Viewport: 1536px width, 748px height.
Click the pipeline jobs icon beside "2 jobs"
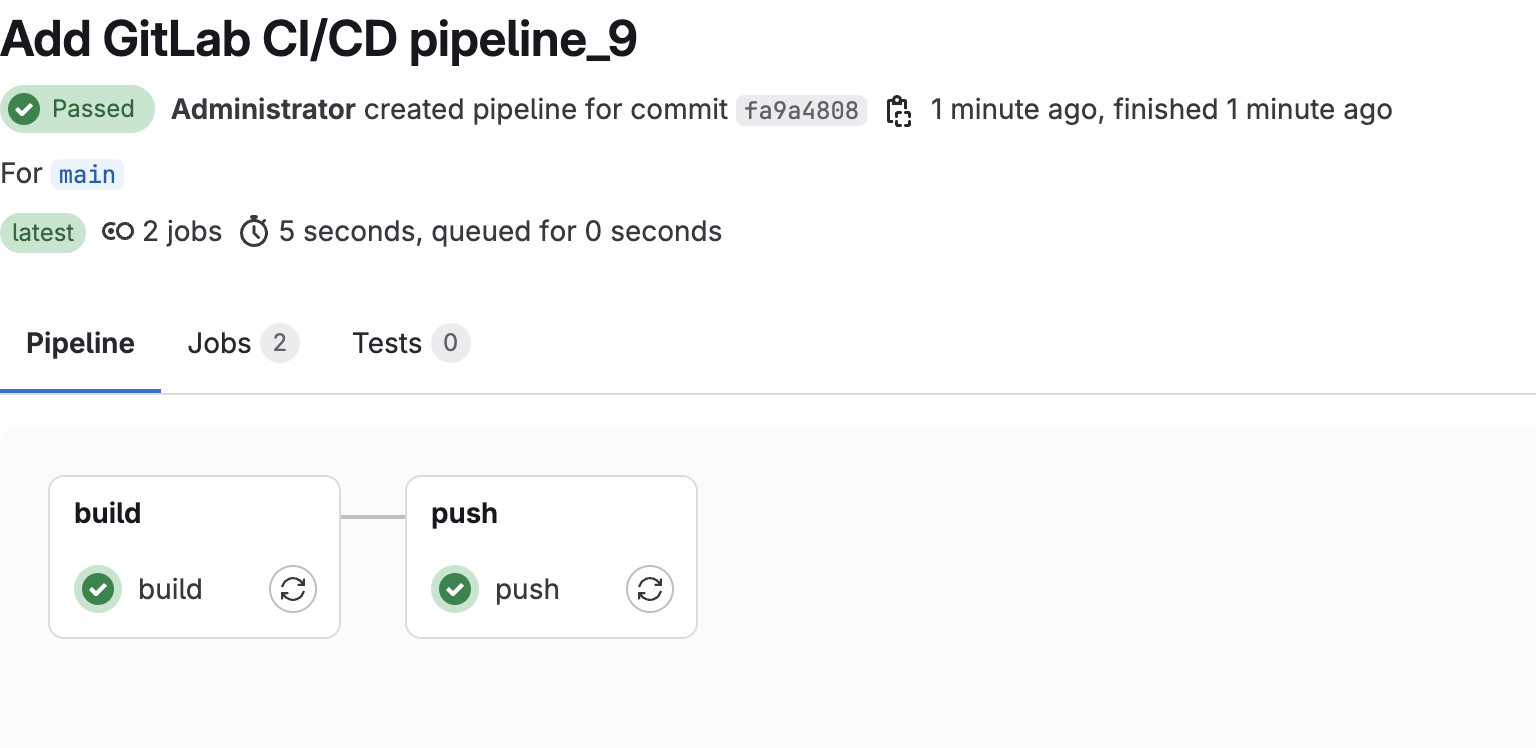click(118, 232)
